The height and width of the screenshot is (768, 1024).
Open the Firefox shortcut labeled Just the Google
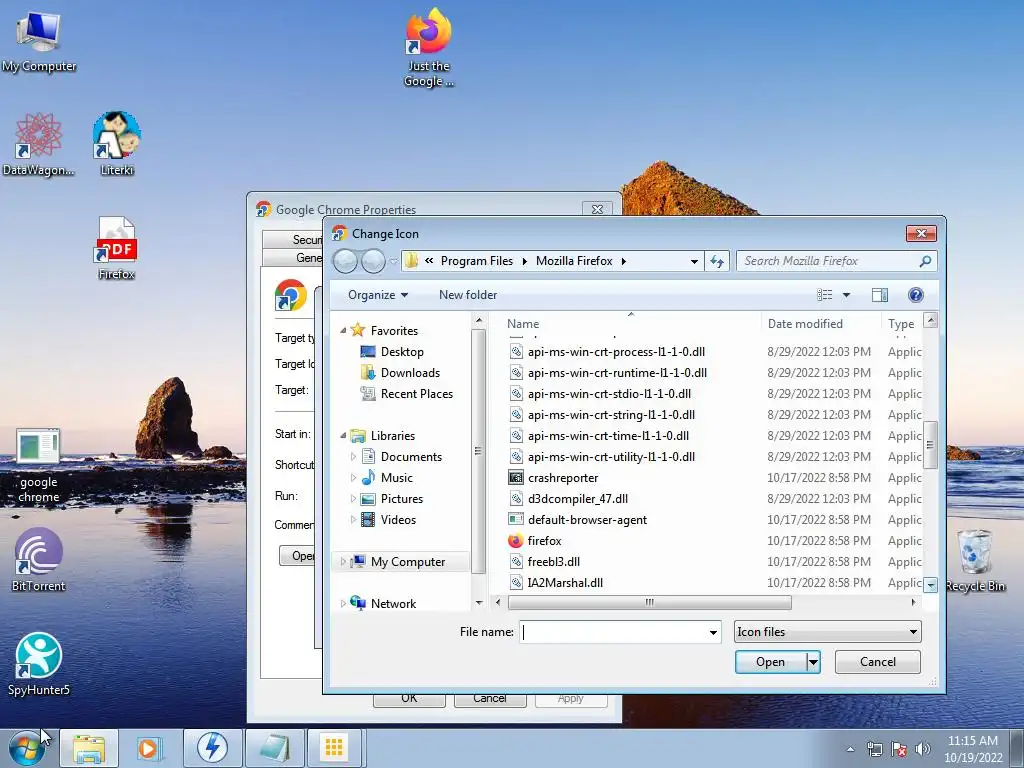coord(428,48)
